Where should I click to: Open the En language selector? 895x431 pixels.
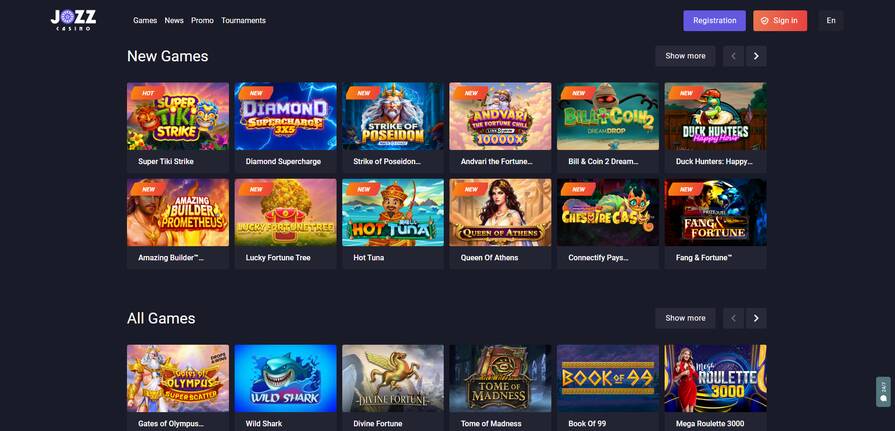coord(831,21)
